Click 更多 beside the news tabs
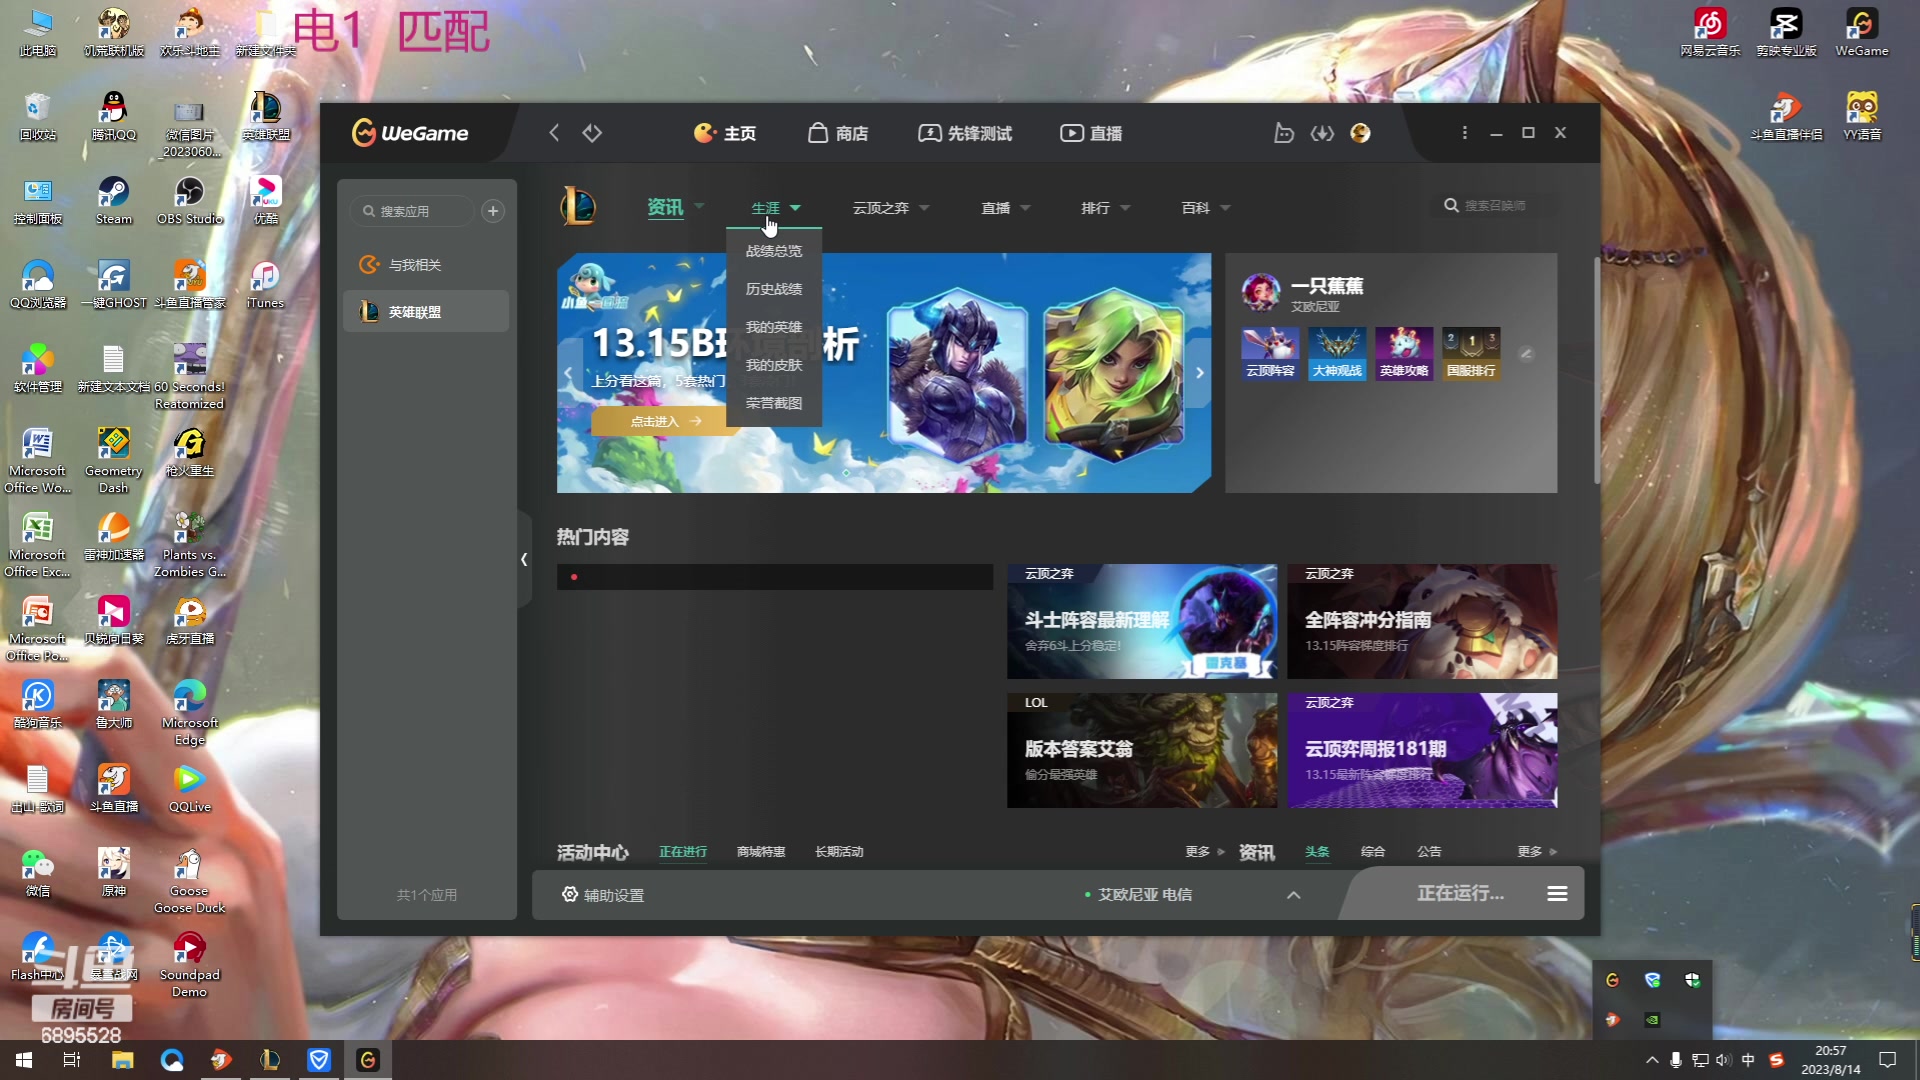The image size is (1920, 1080). [1536, 852]
